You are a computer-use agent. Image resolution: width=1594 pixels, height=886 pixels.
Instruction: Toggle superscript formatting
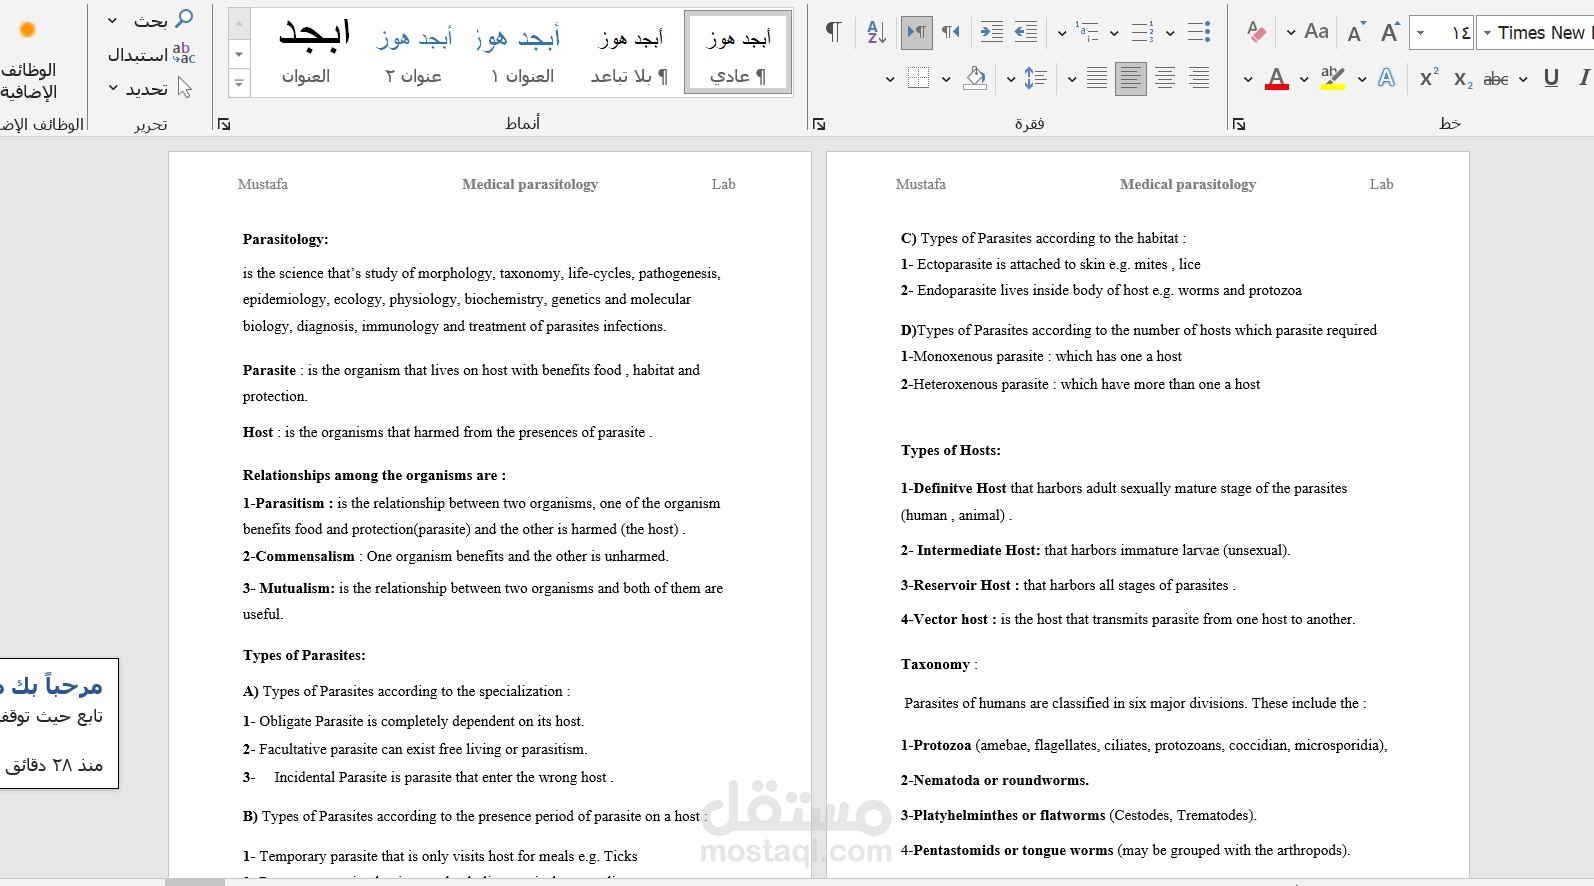tap(1429, 78)
